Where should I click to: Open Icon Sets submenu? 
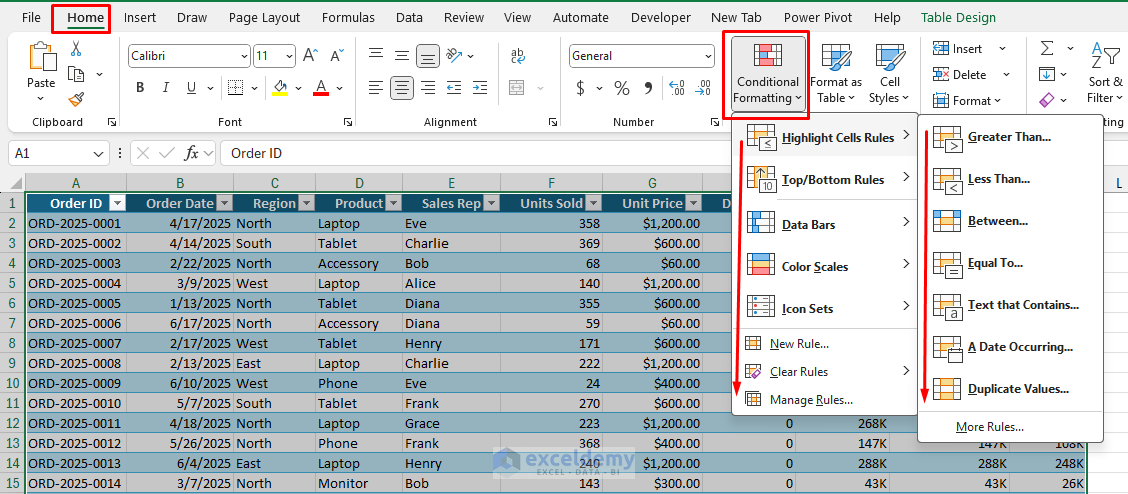[x=824, y=308]
